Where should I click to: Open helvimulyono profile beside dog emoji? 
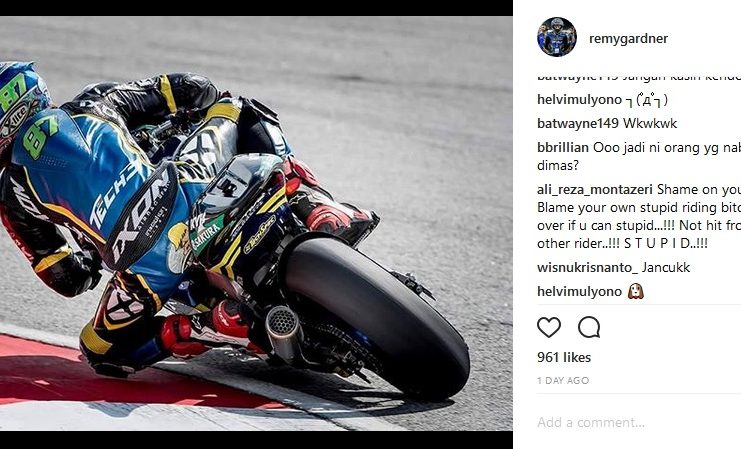[579, 292]
